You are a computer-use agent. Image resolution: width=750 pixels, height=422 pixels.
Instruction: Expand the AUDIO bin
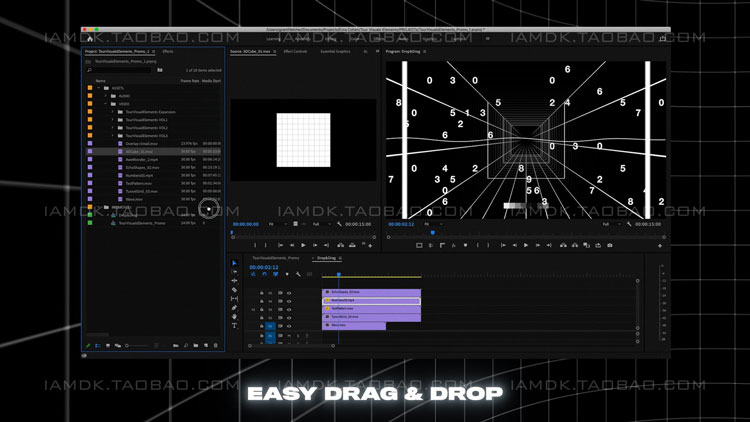106,96
